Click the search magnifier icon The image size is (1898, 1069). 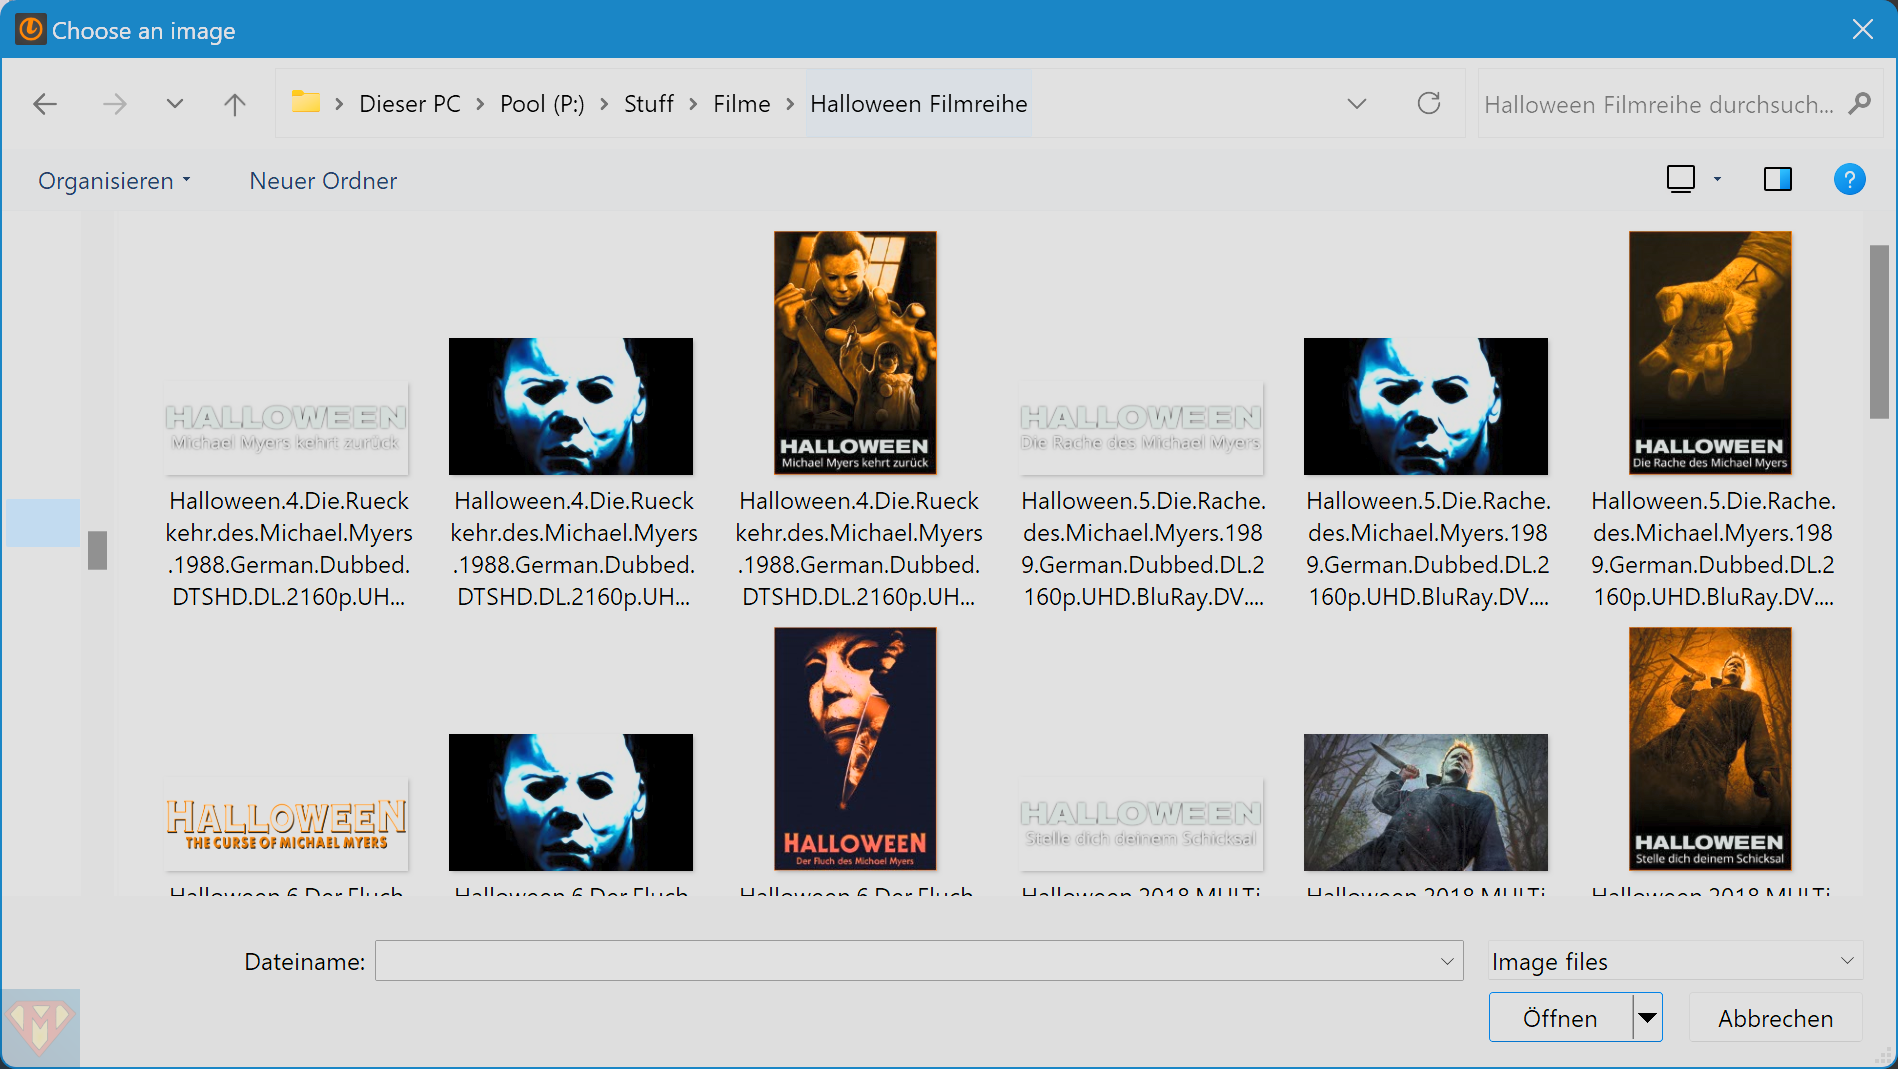(1860, 104)
